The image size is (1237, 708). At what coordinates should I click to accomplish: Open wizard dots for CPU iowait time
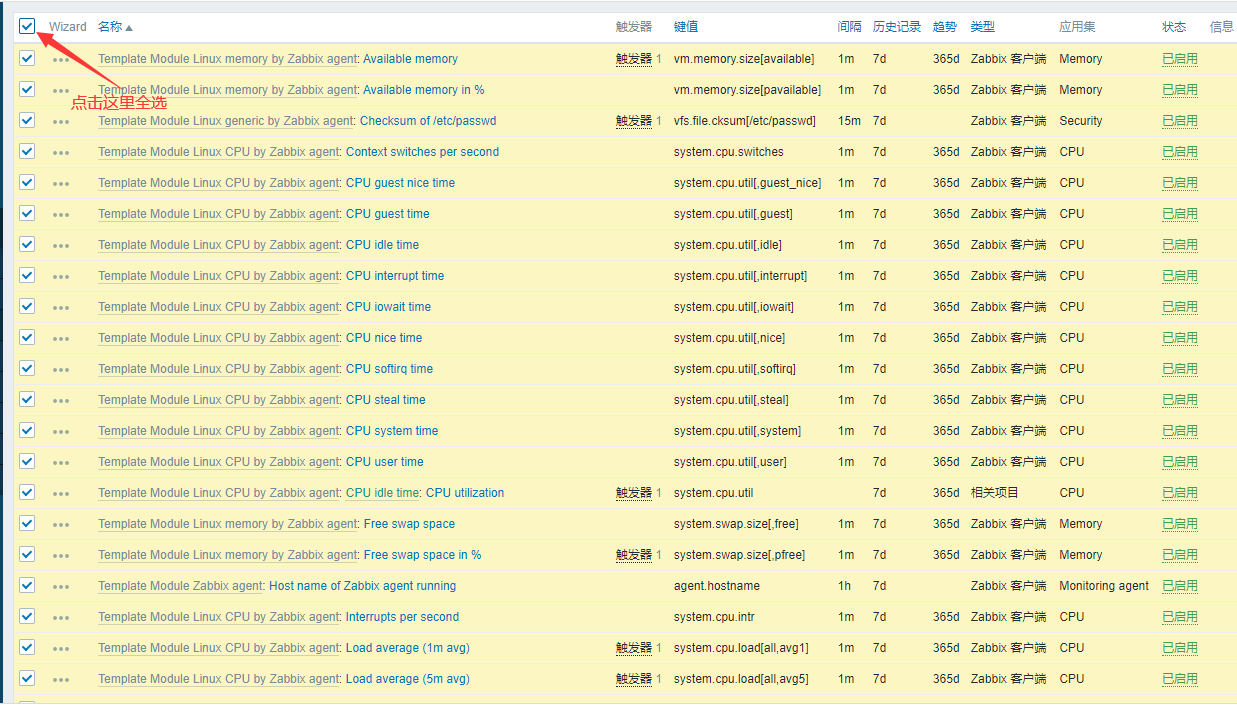point(61,307)
